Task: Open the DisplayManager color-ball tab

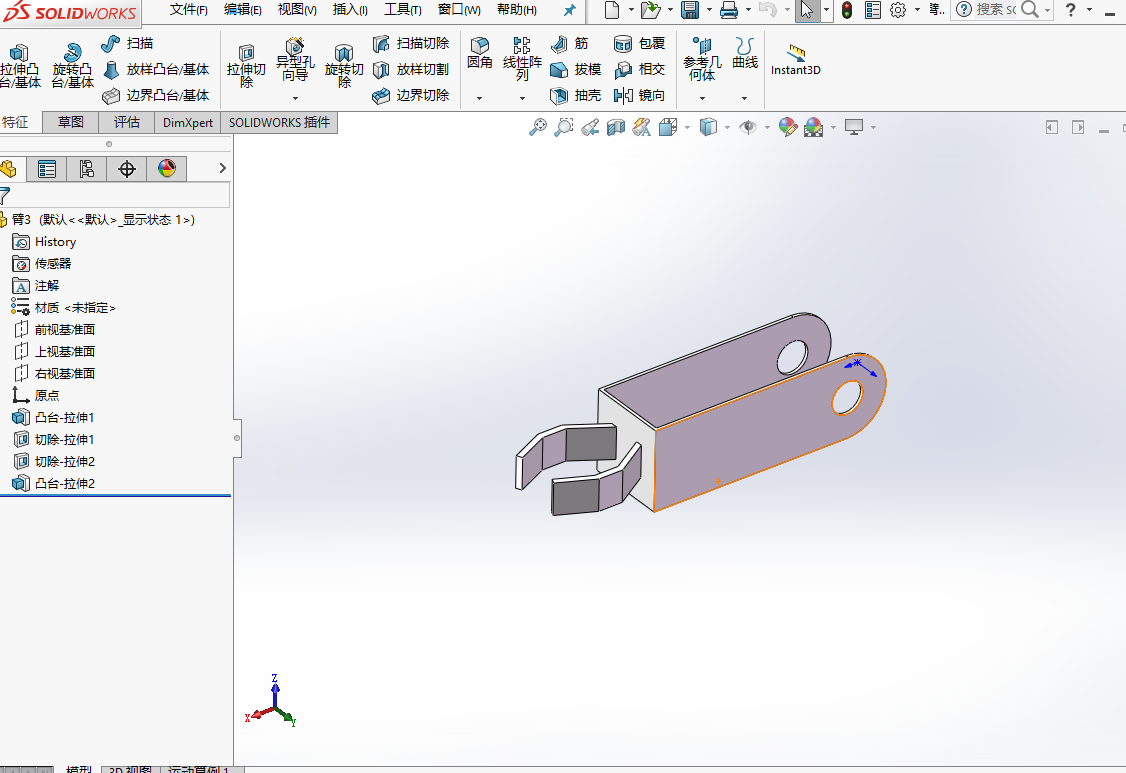Action: click(167, 169)
